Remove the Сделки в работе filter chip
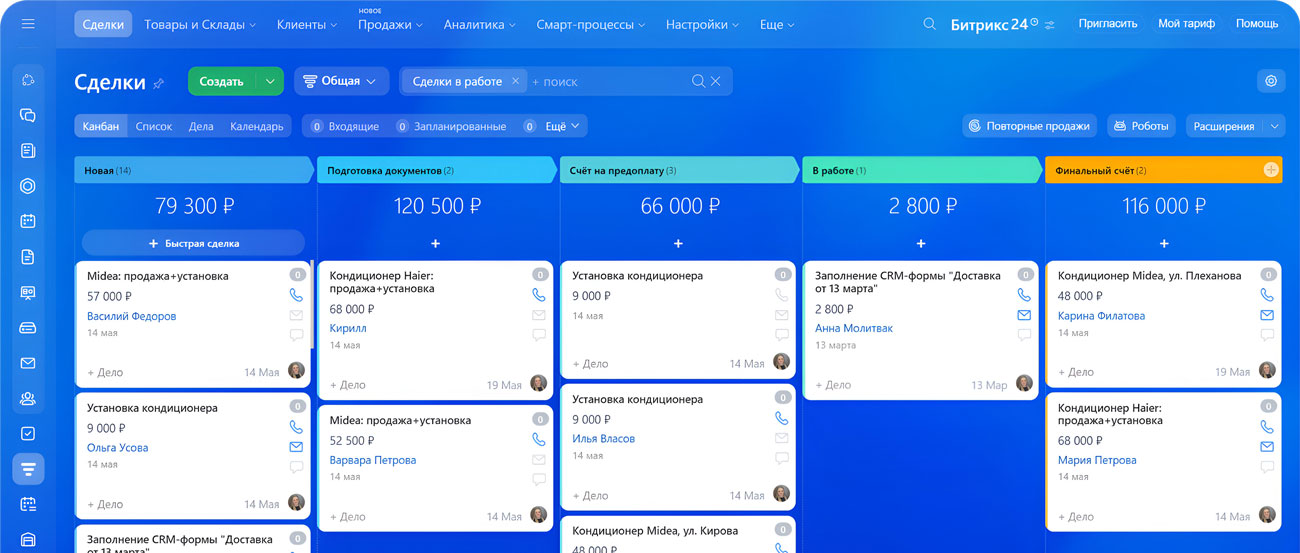The width and height of the screenshot is (1300, 553). pyautogui.click(x=515, y=81)
